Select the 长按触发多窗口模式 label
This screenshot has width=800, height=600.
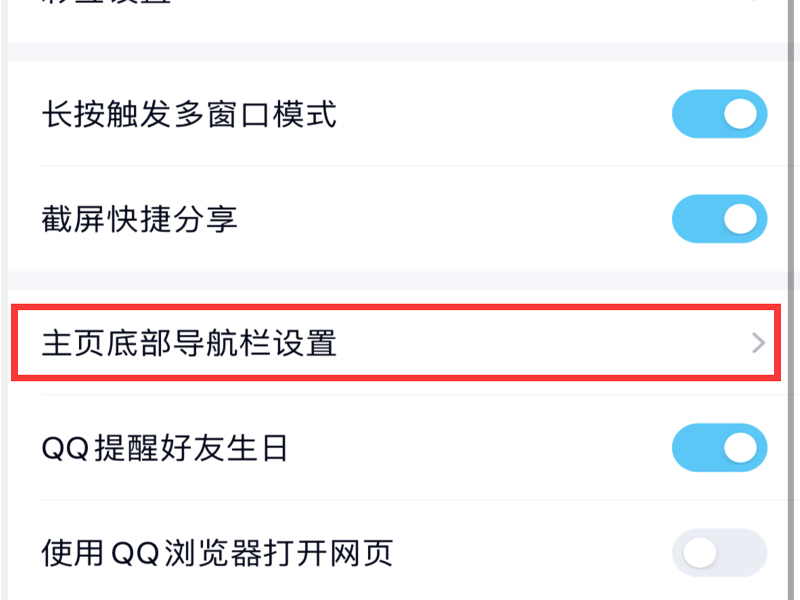coord(189,114)
